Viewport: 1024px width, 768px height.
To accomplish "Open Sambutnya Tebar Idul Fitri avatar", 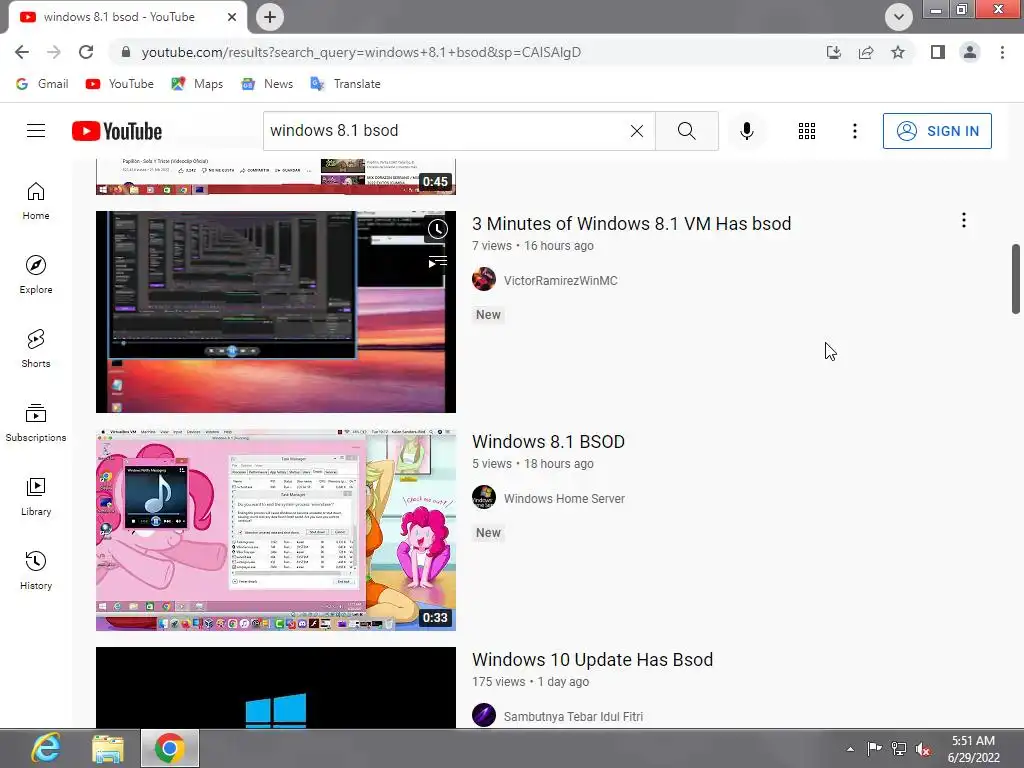I will coord(484,715).
